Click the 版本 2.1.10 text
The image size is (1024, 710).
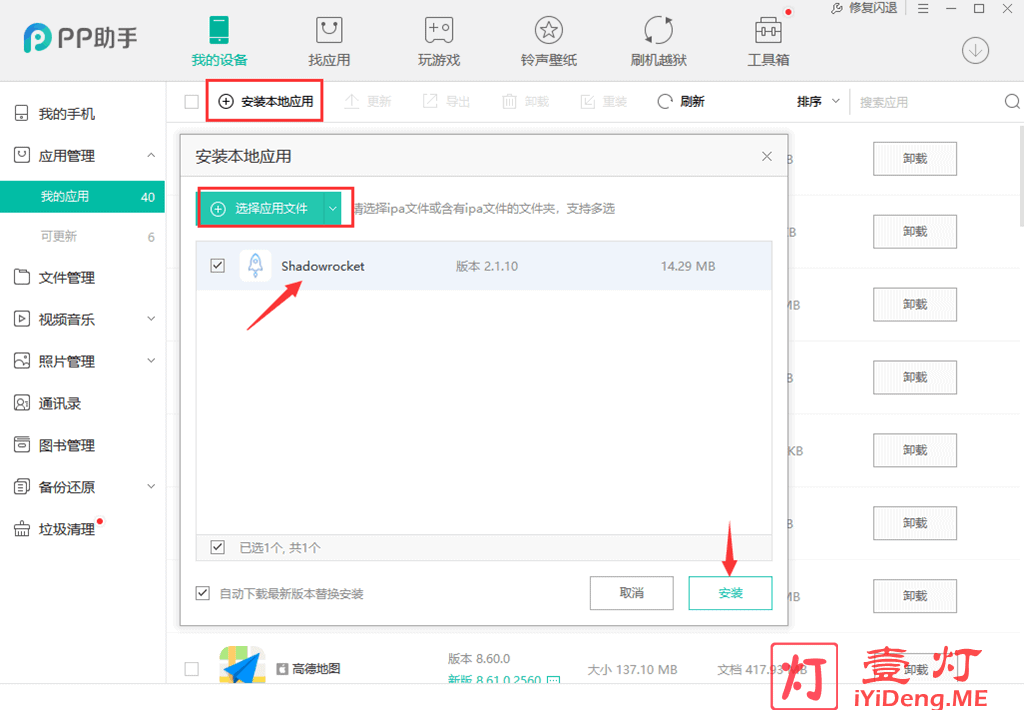[x=487, y=266]
